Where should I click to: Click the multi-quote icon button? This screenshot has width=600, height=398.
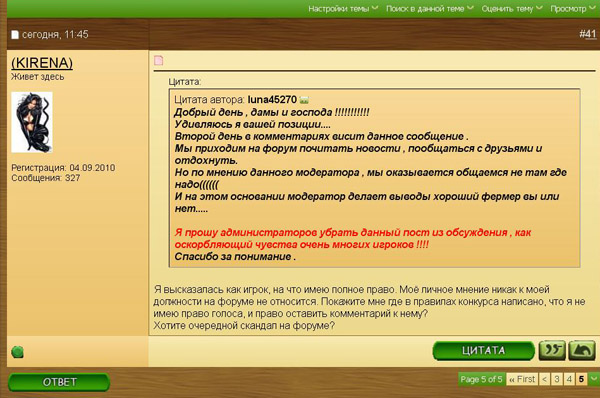[552, 350]
